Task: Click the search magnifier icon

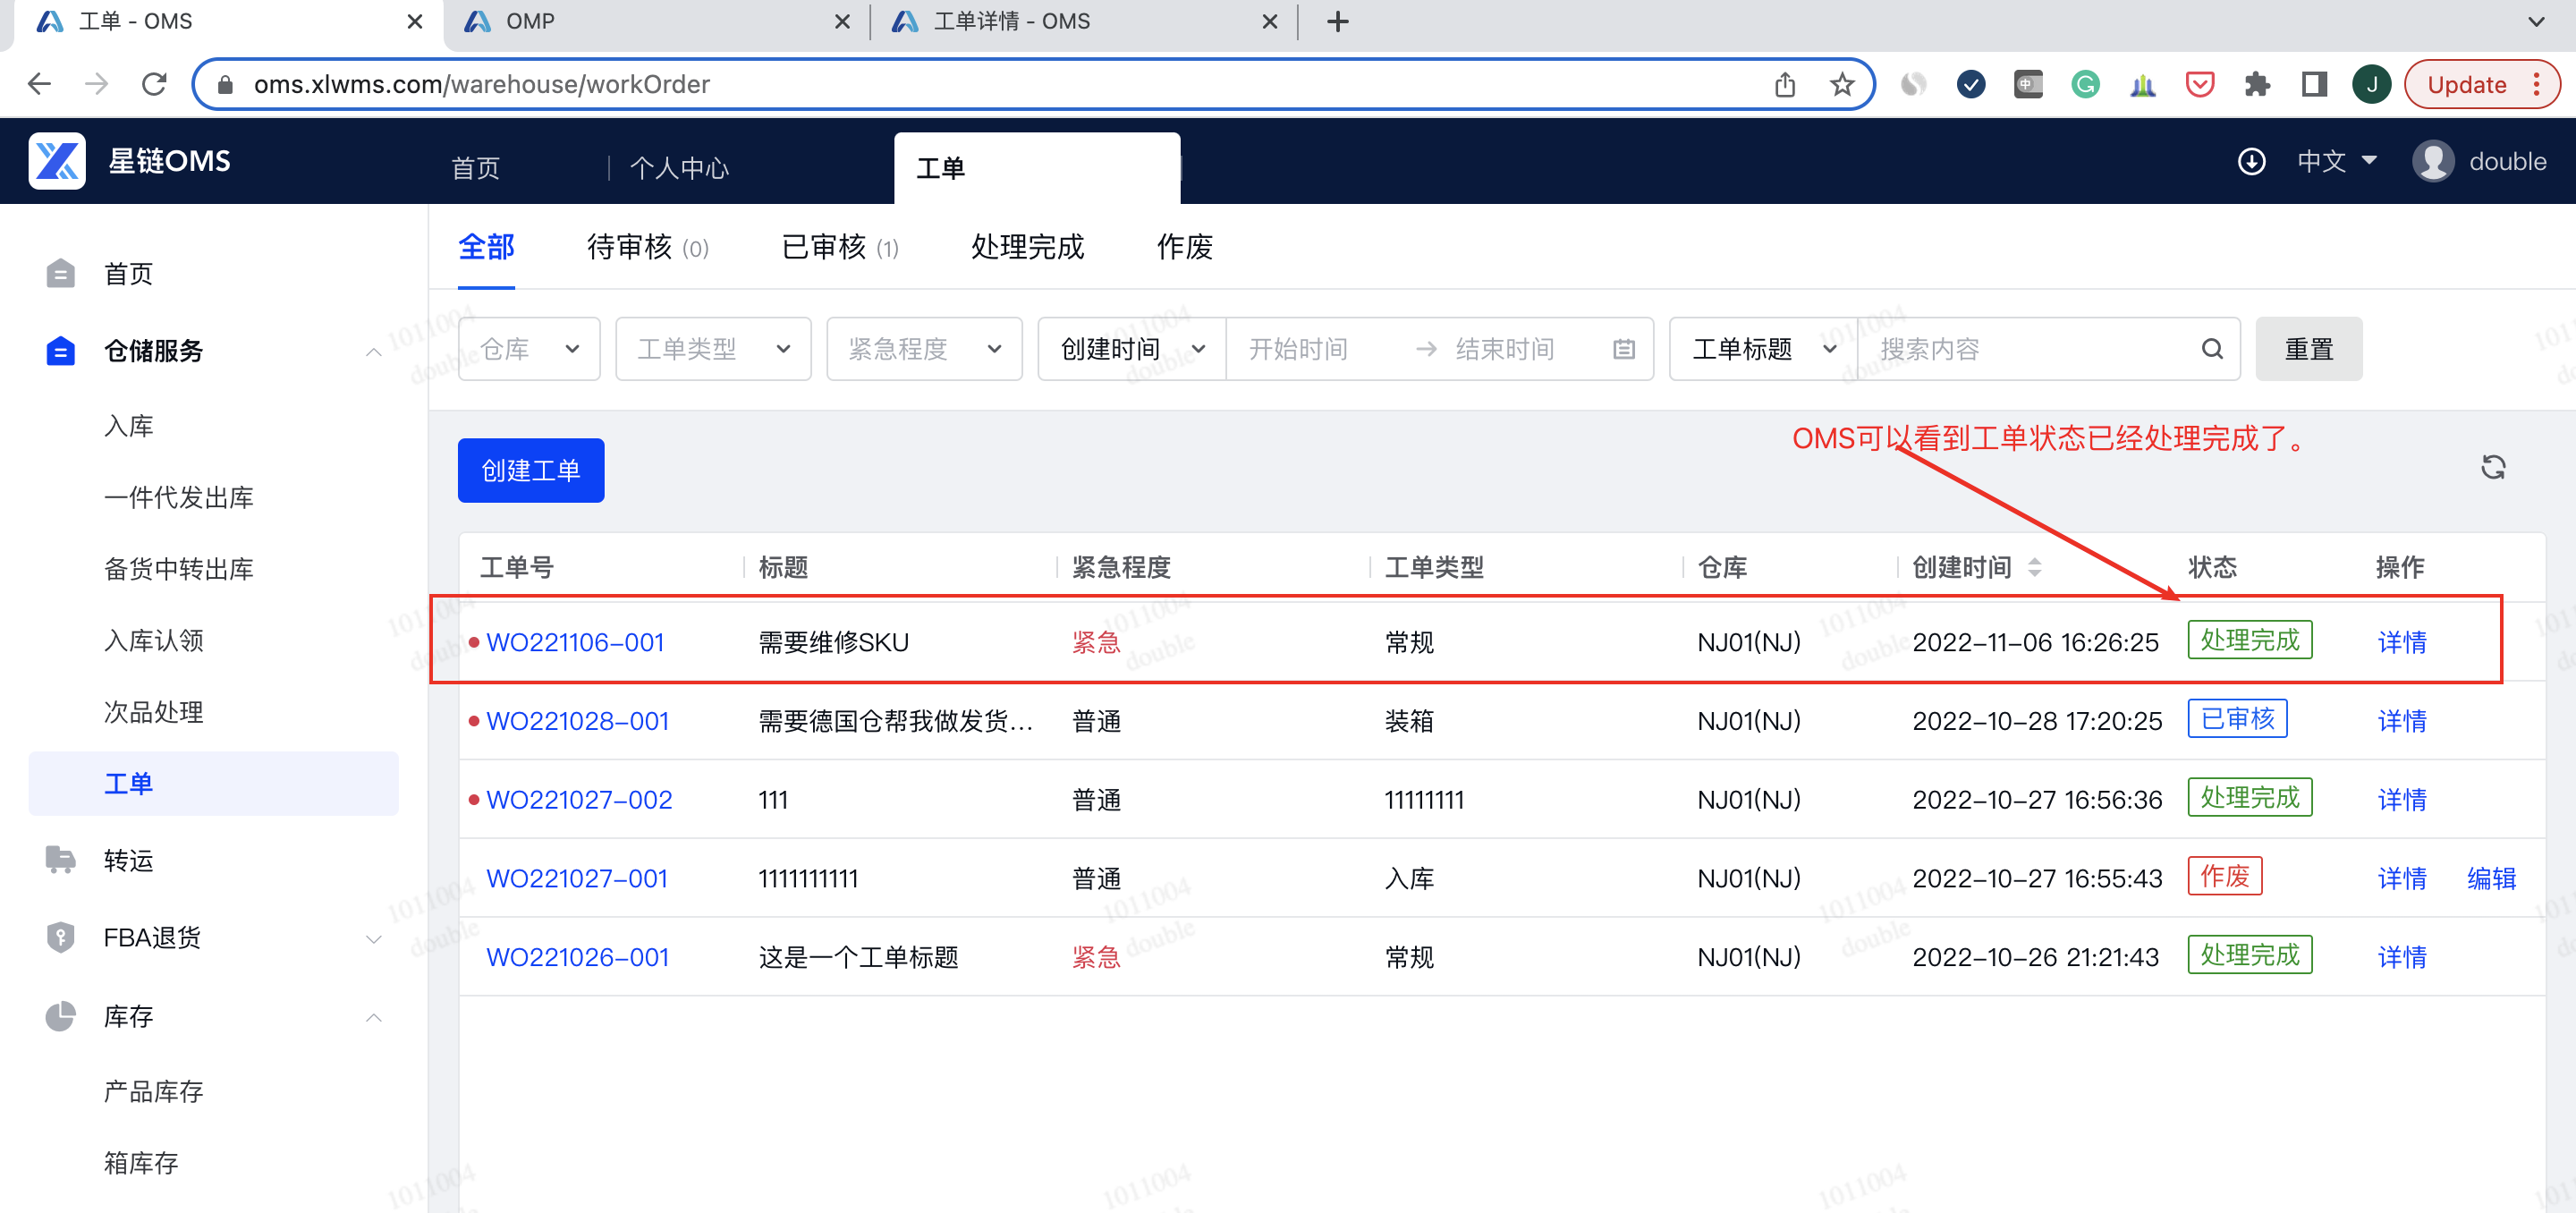Action: [2212, 349]
